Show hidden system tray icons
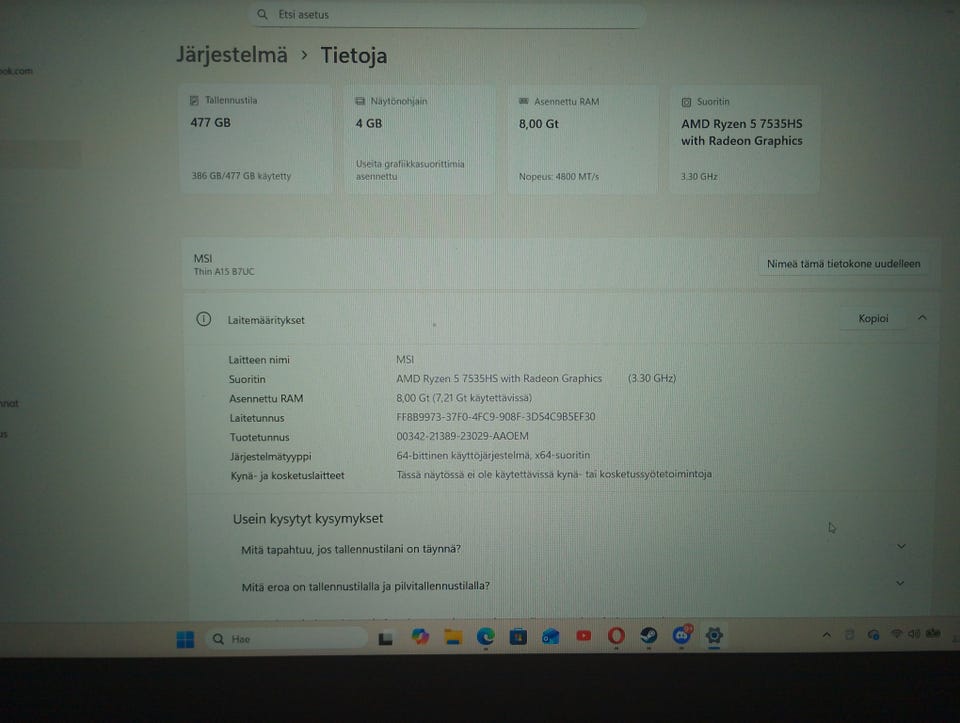960x723 pixels. click(x=827, y=635)
